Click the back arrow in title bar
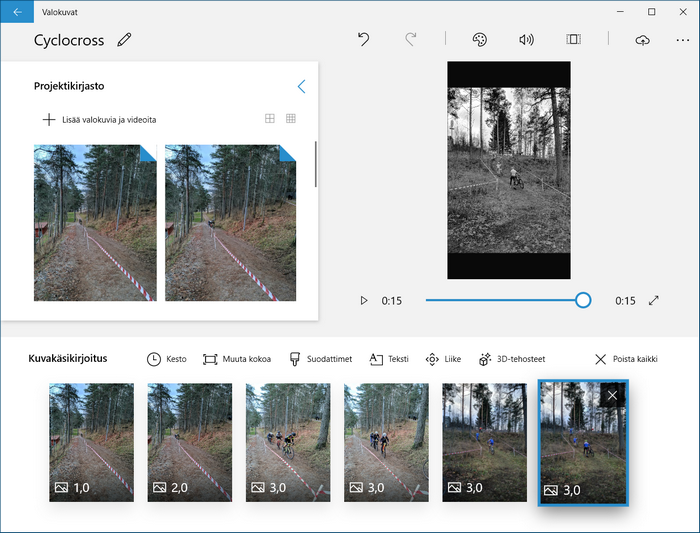The height and width of the screenshot is (533, 700). [17, 12]
